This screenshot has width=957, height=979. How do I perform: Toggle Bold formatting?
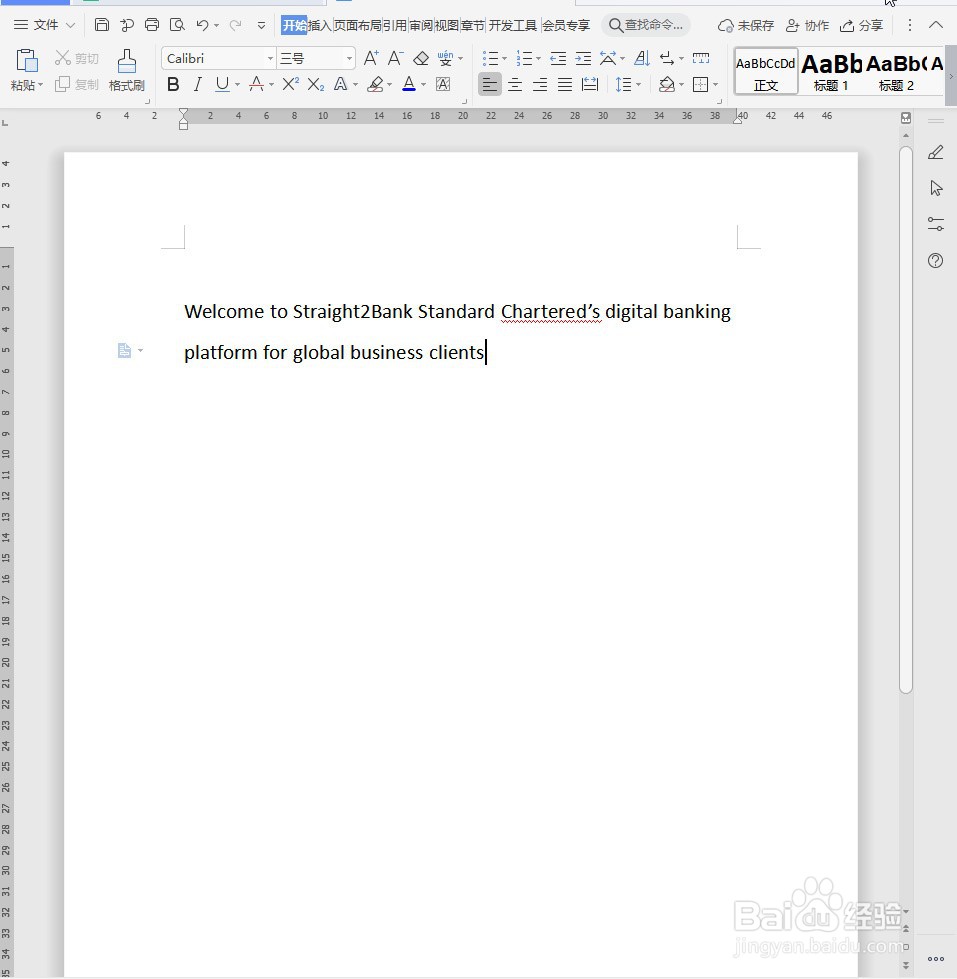click(x=174, y=84)
